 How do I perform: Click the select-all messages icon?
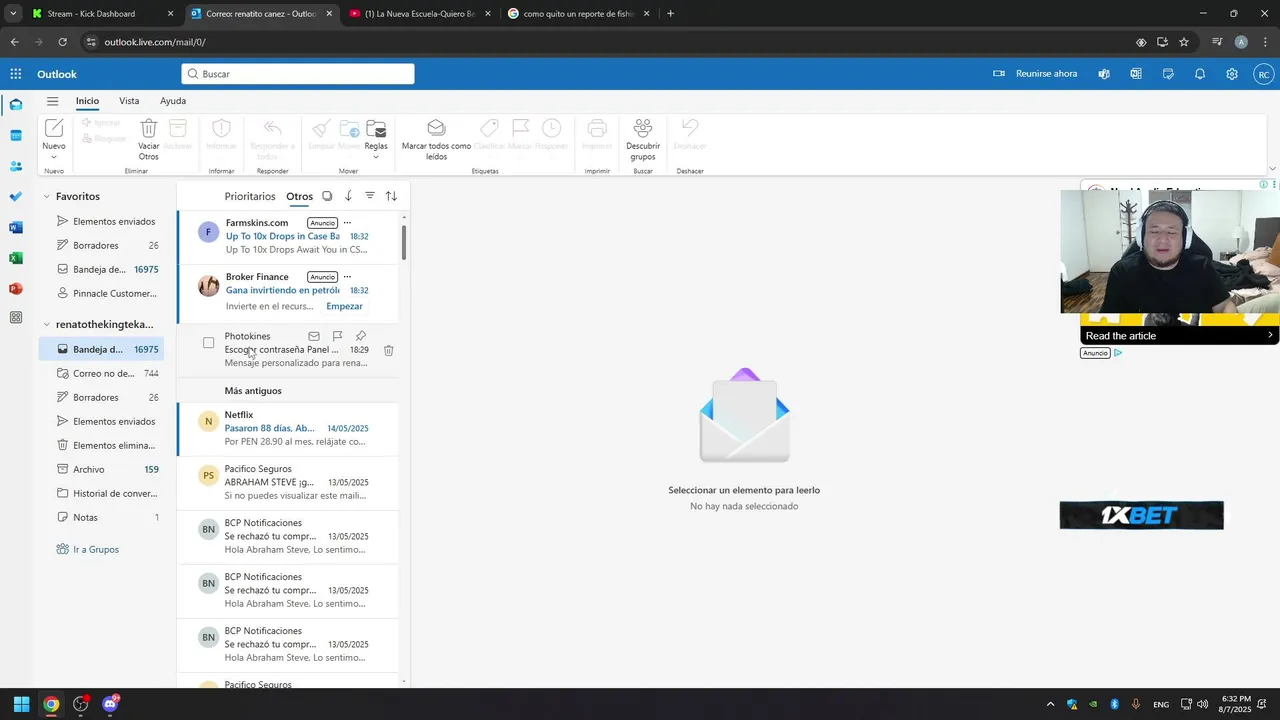pos(327,196)
